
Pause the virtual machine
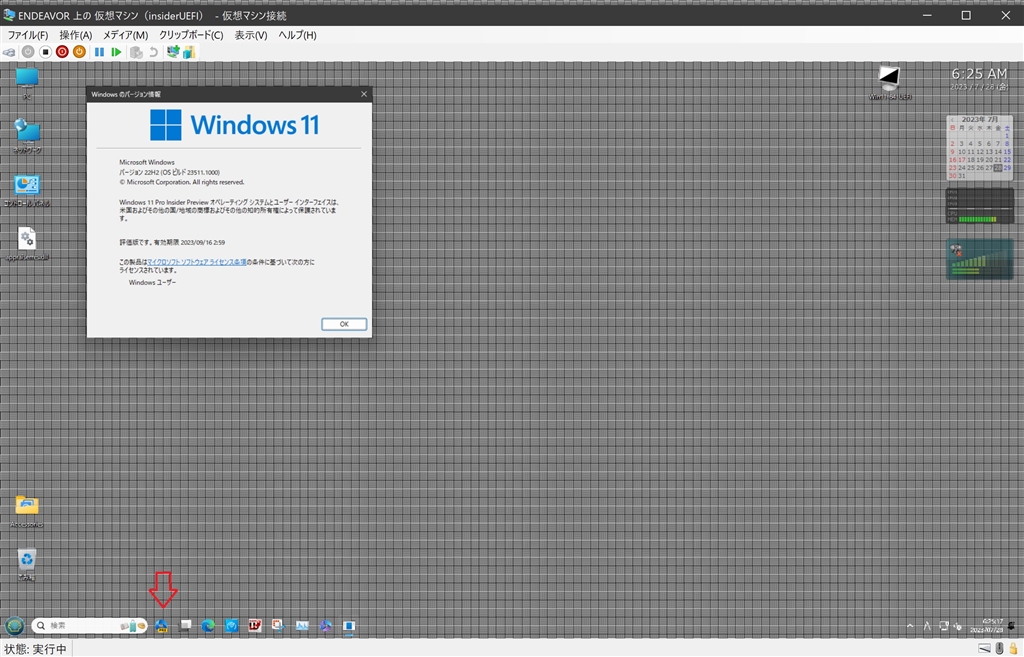99,52
